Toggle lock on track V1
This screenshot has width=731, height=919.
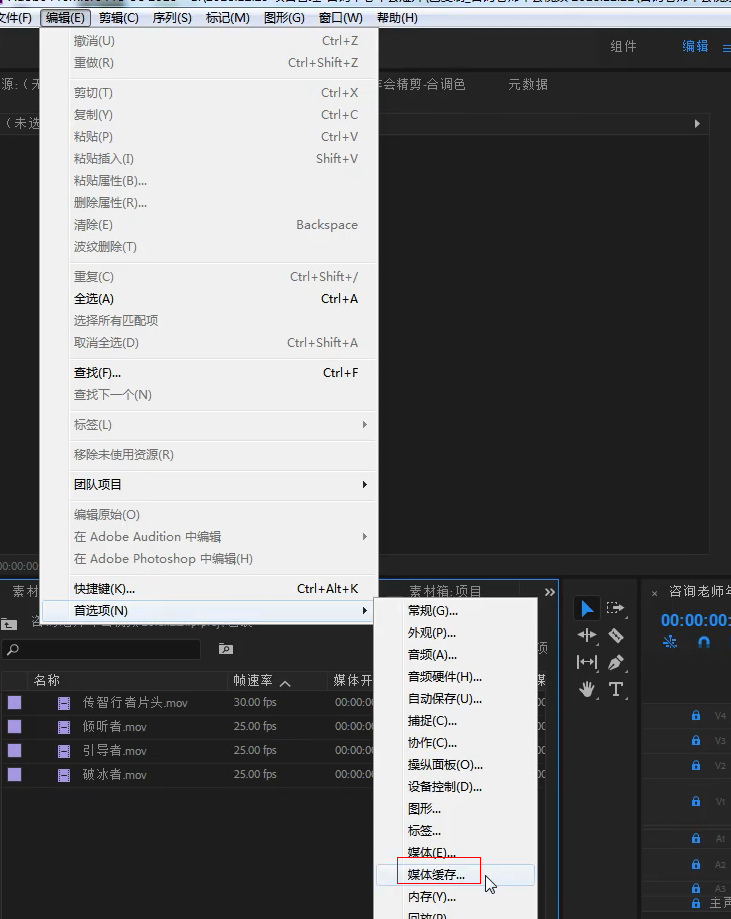pyautogui.click(x=696, y=801)
